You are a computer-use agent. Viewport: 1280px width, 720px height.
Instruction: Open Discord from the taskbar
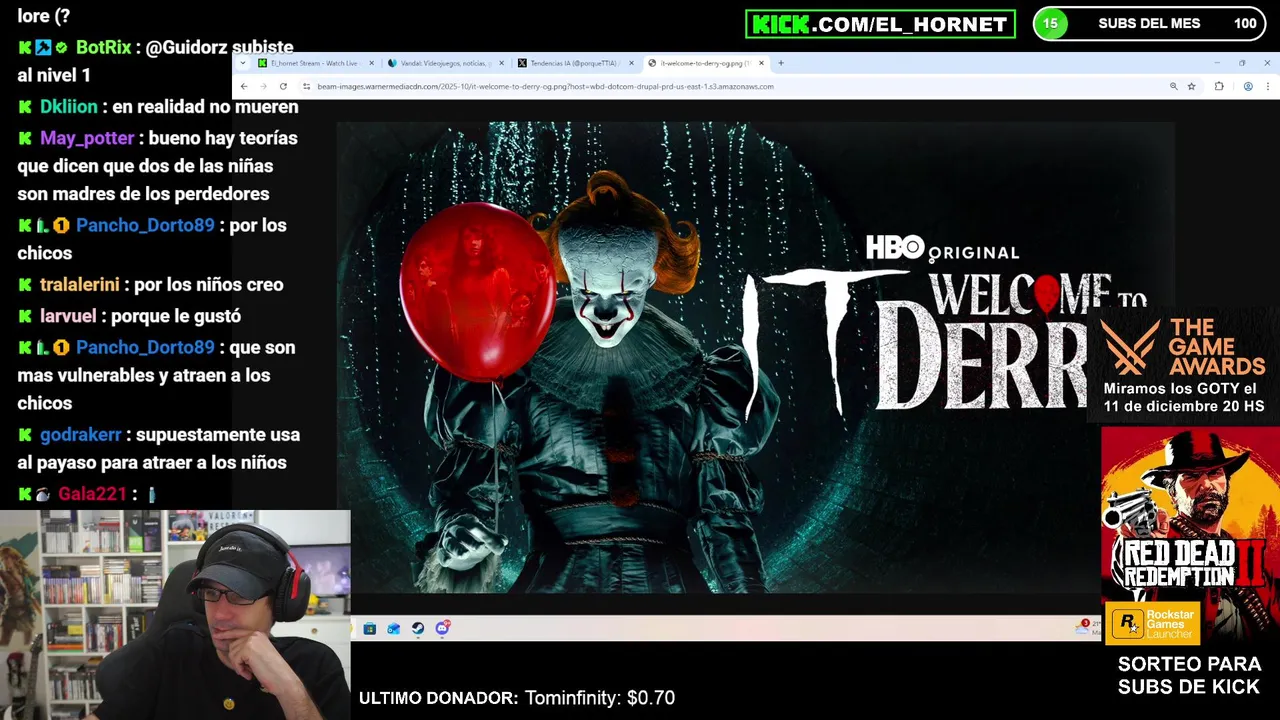tap(442, 628)
